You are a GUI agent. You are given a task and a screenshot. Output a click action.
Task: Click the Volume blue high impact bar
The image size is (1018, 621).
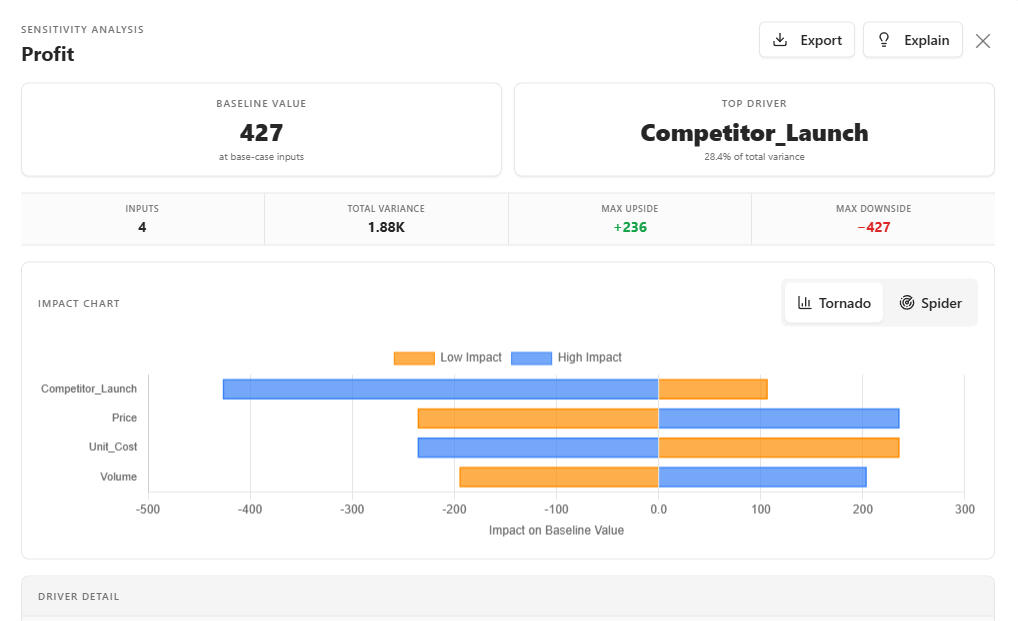tap(762, 477)
